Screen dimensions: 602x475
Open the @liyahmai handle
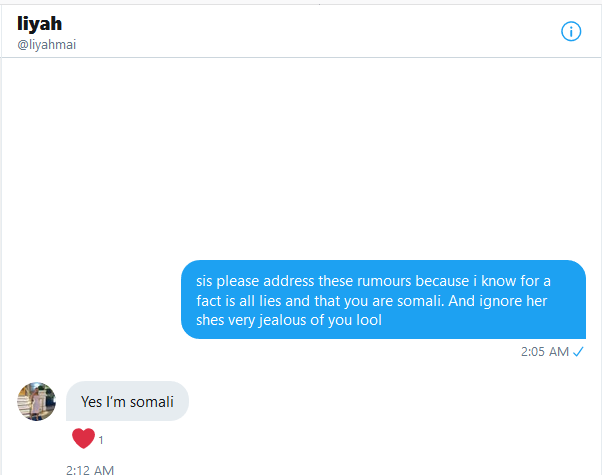point(46,45)
